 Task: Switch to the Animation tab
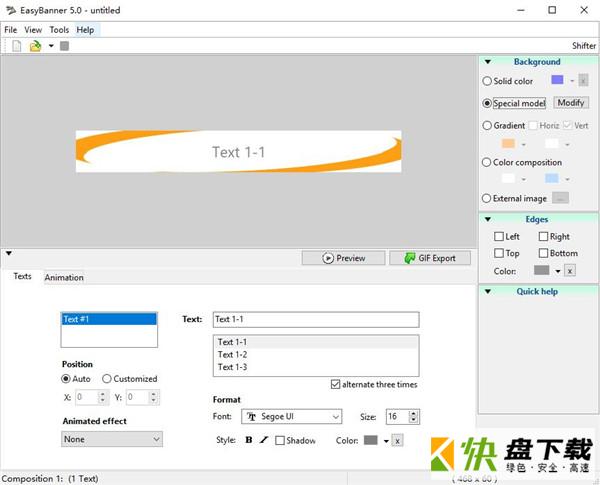pyautogui.click(x=64, y=278)
